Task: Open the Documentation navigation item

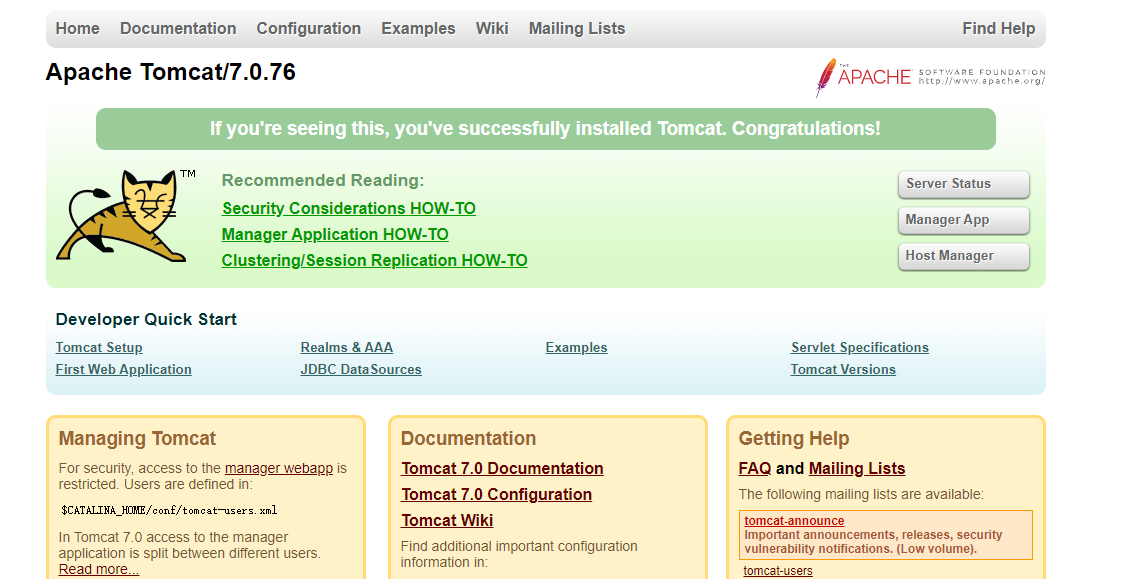Action: pyautogui.click(x=178, y=28)
